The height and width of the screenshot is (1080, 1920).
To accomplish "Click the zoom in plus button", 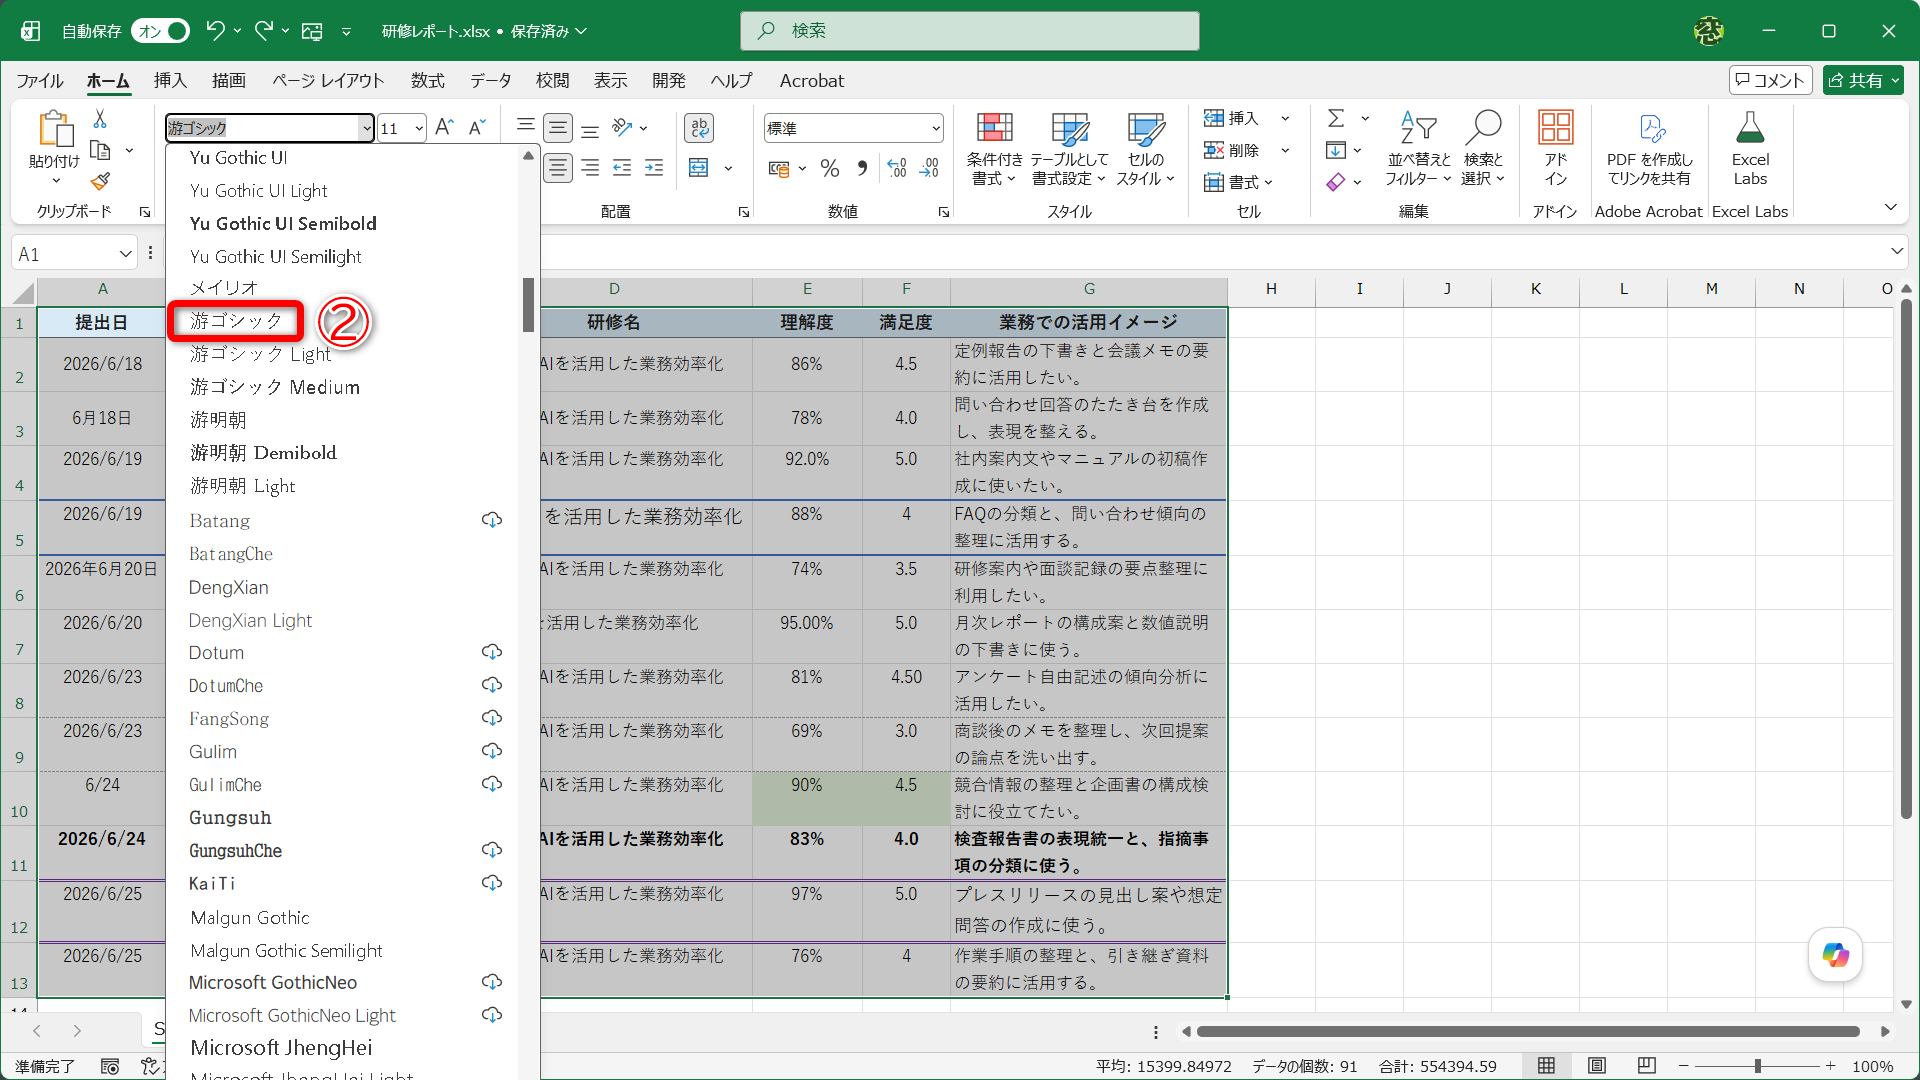I will pyautogui.click(x=1830, y=1066).
